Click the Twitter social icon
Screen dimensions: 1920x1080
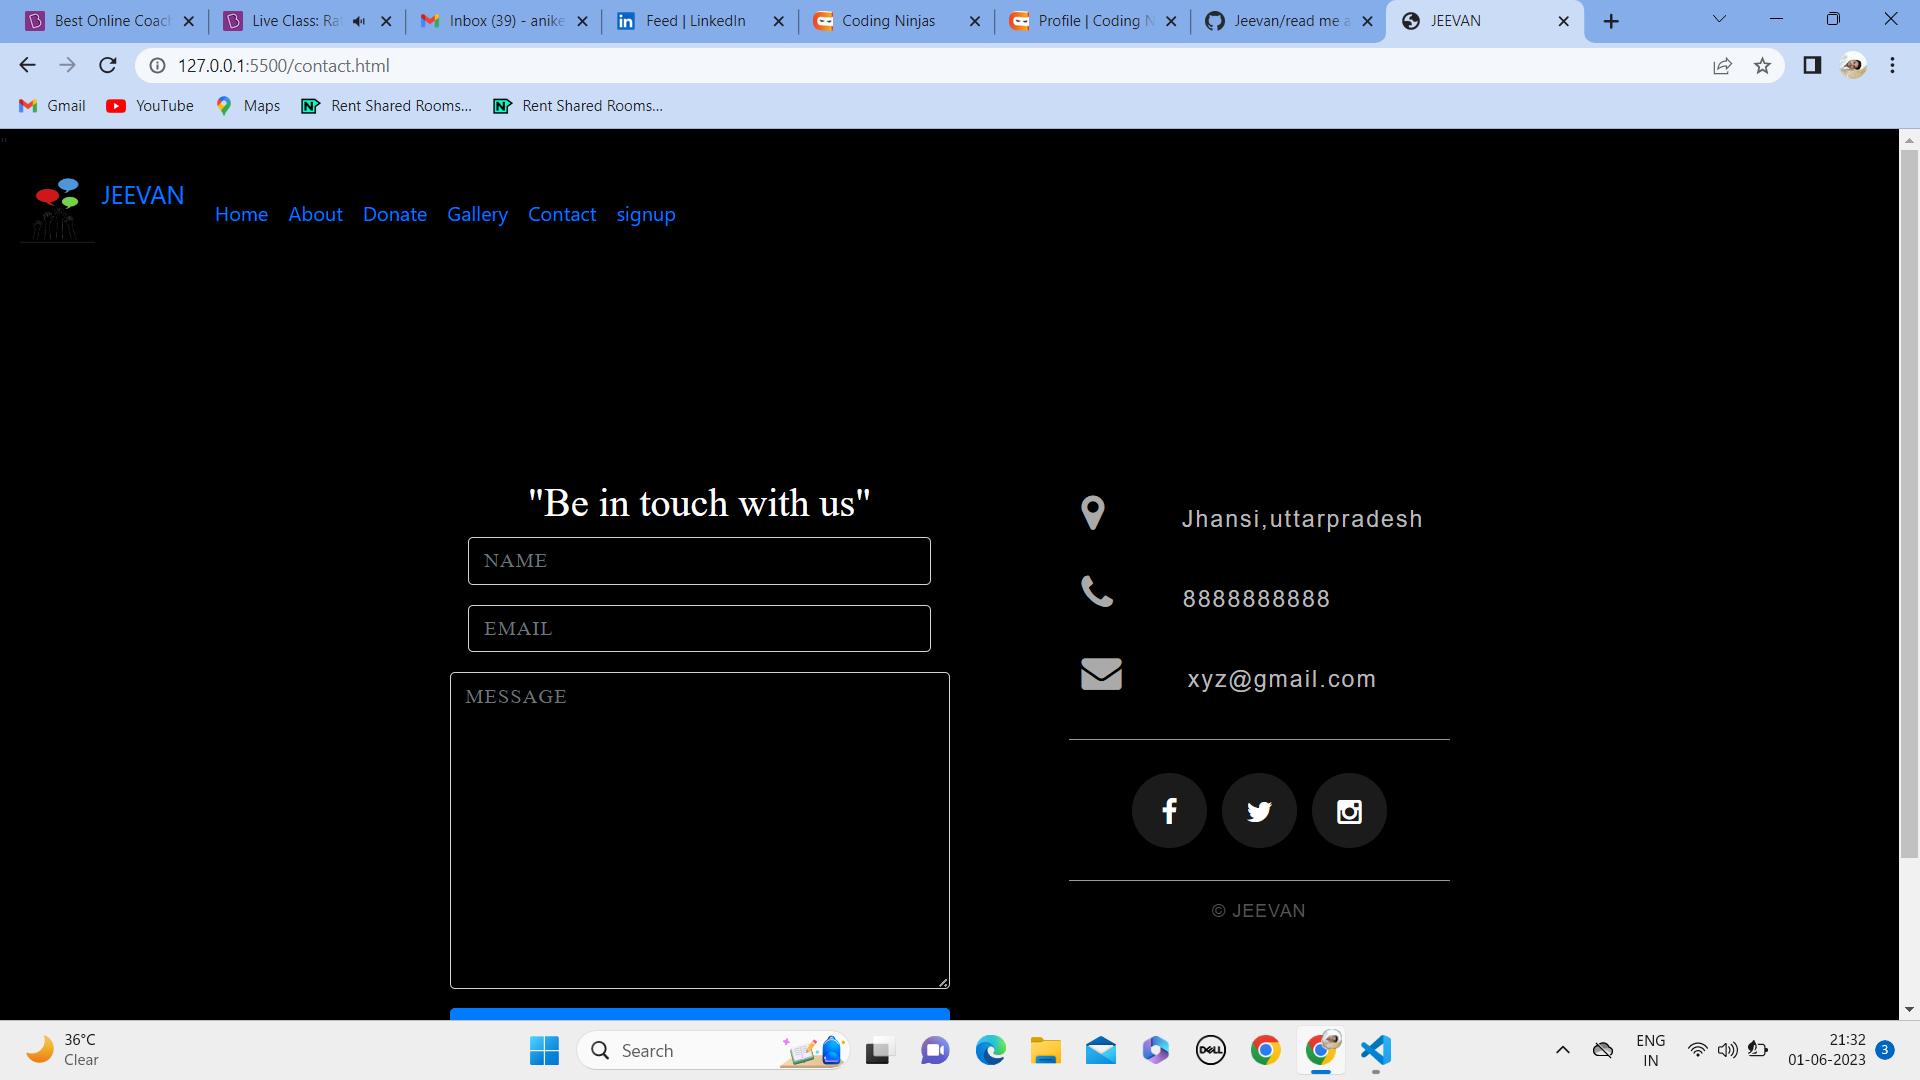1258,810
